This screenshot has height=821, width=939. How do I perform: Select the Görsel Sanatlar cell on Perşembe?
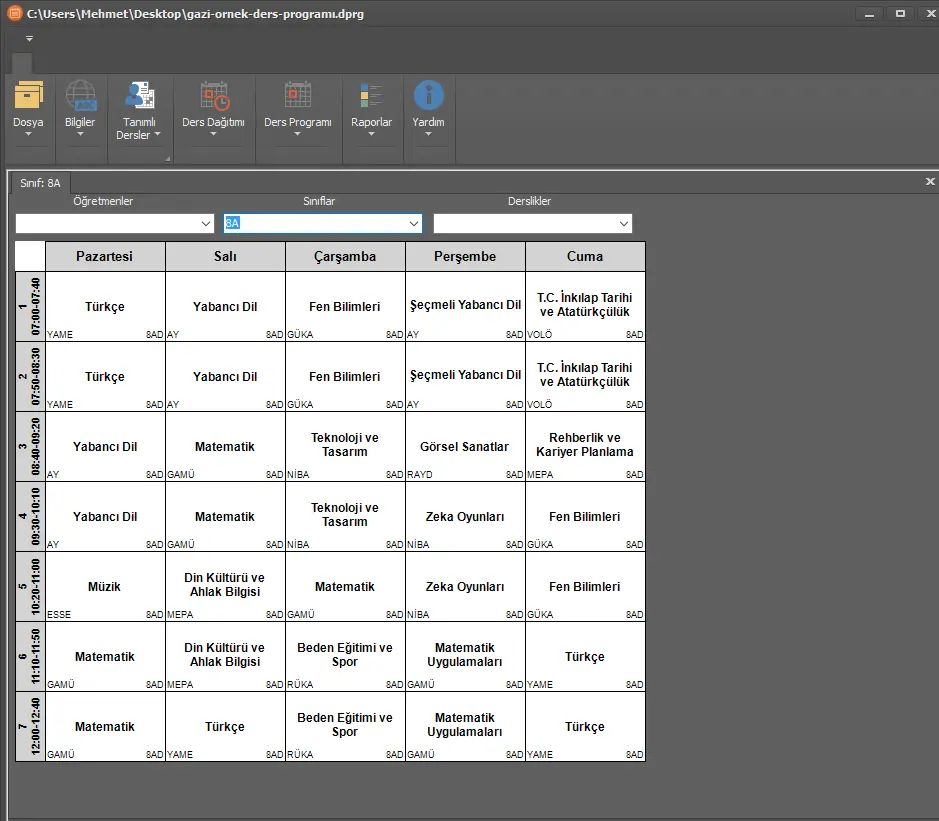pos(465,447)
